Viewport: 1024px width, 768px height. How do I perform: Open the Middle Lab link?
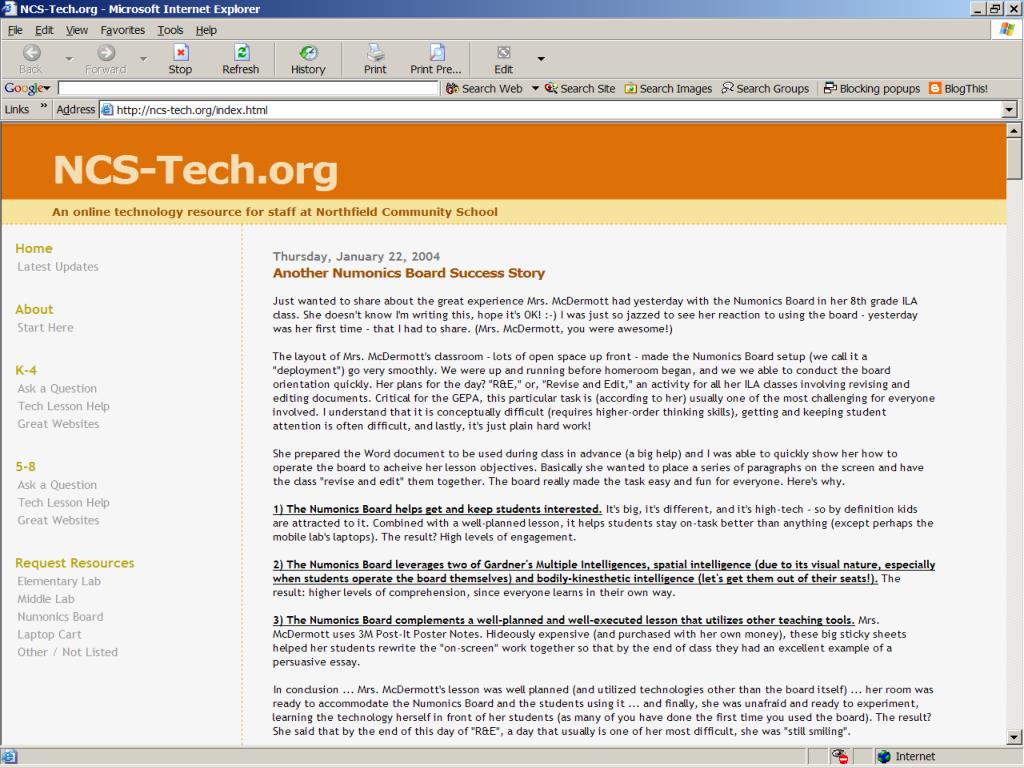tap(46, 599)
